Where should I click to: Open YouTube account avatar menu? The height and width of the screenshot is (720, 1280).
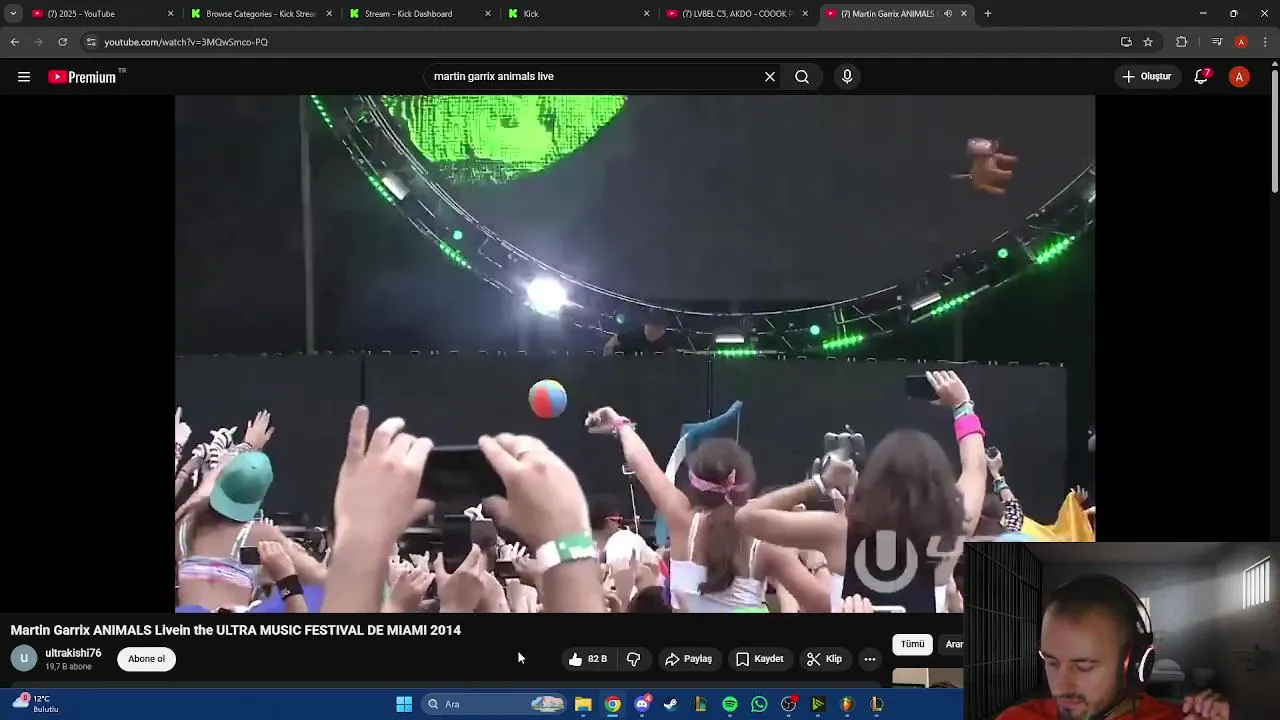click(1239, 77)
